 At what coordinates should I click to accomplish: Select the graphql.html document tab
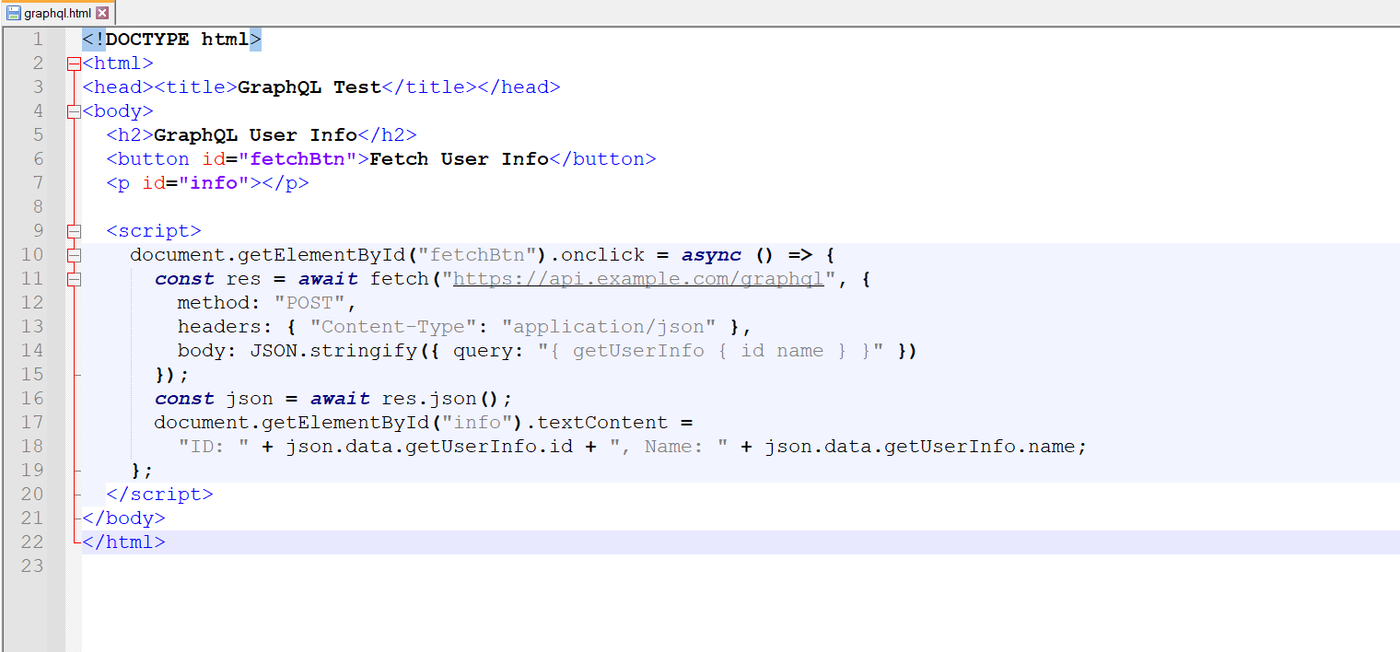(57, 13)
